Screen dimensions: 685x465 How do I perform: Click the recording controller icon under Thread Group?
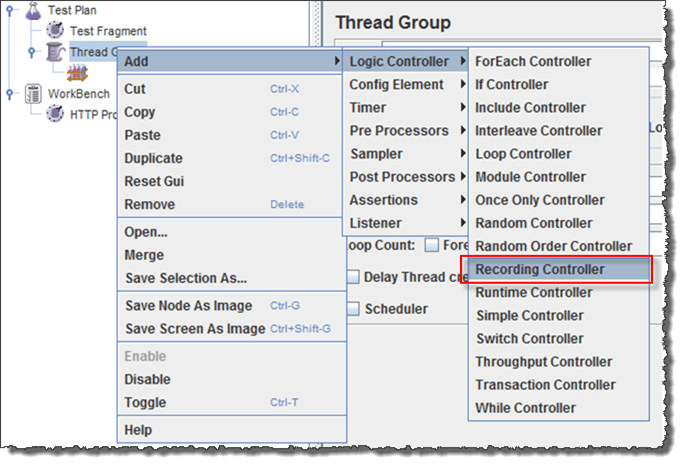(76, 72)
